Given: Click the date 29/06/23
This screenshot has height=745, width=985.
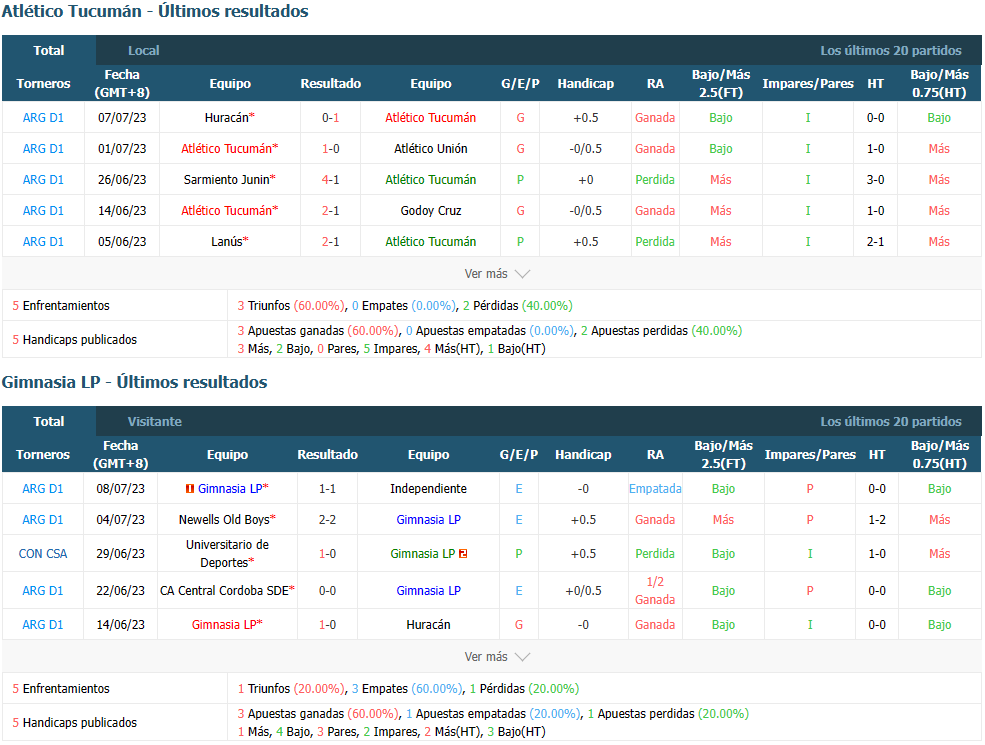Looking at the screenshot, I should click(x=121, y=554).
